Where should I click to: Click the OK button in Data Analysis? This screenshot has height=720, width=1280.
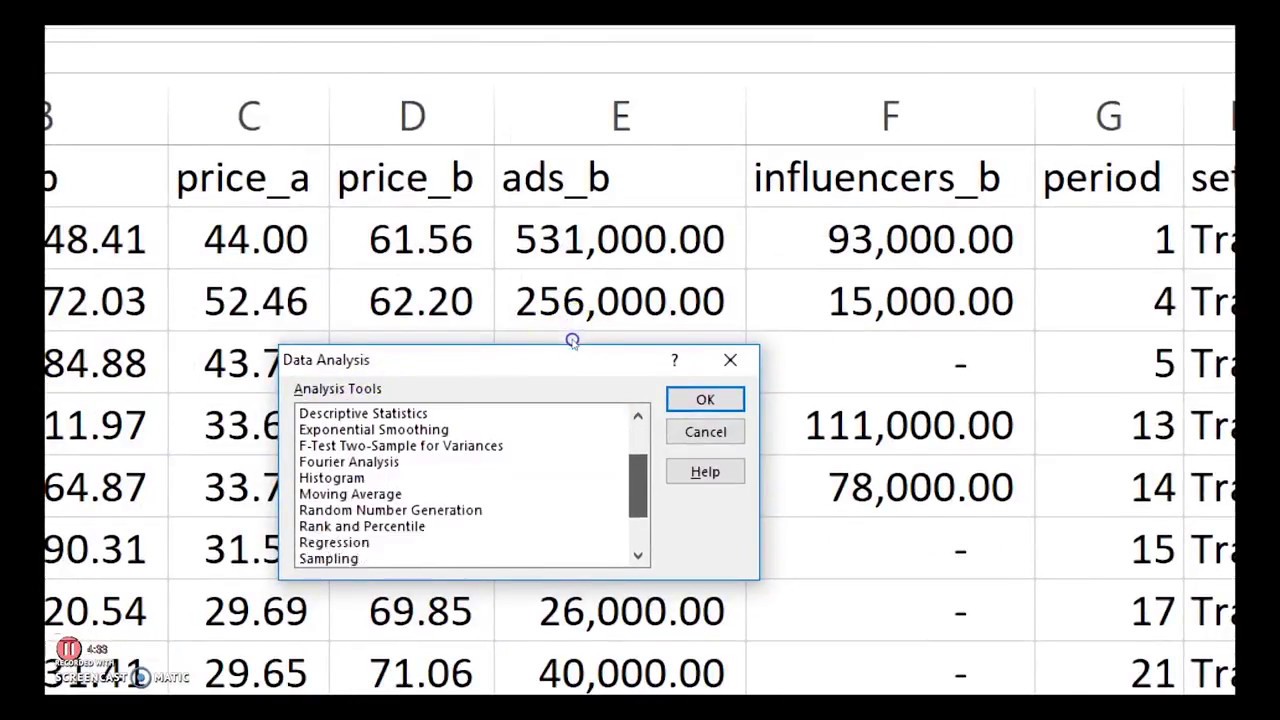point(705,400)
